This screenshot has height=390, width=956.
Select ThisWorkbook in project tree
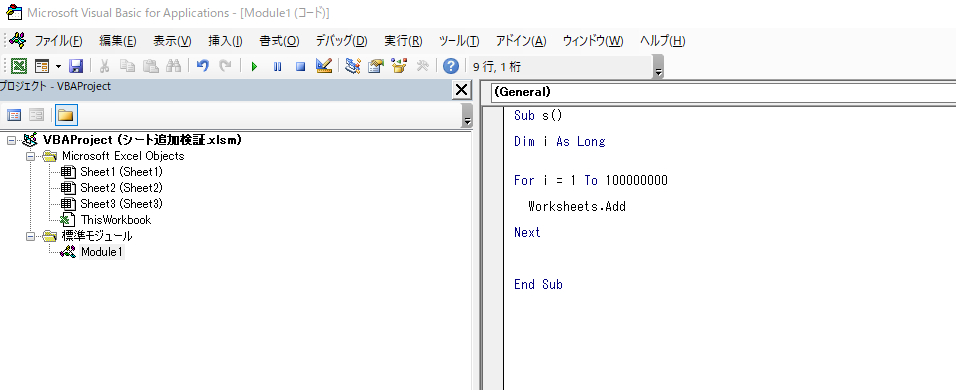point(116,219)
